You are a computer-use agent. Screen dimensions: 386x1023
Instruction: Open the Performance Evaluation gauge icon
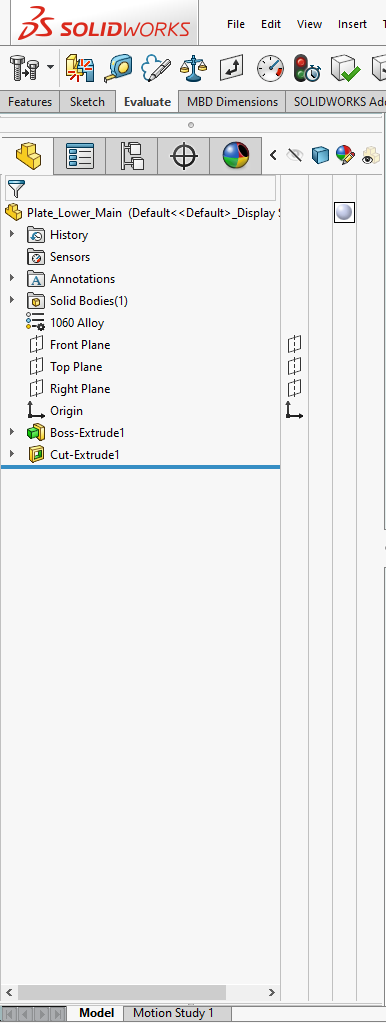pyautogui.click(x=271, y=66)
